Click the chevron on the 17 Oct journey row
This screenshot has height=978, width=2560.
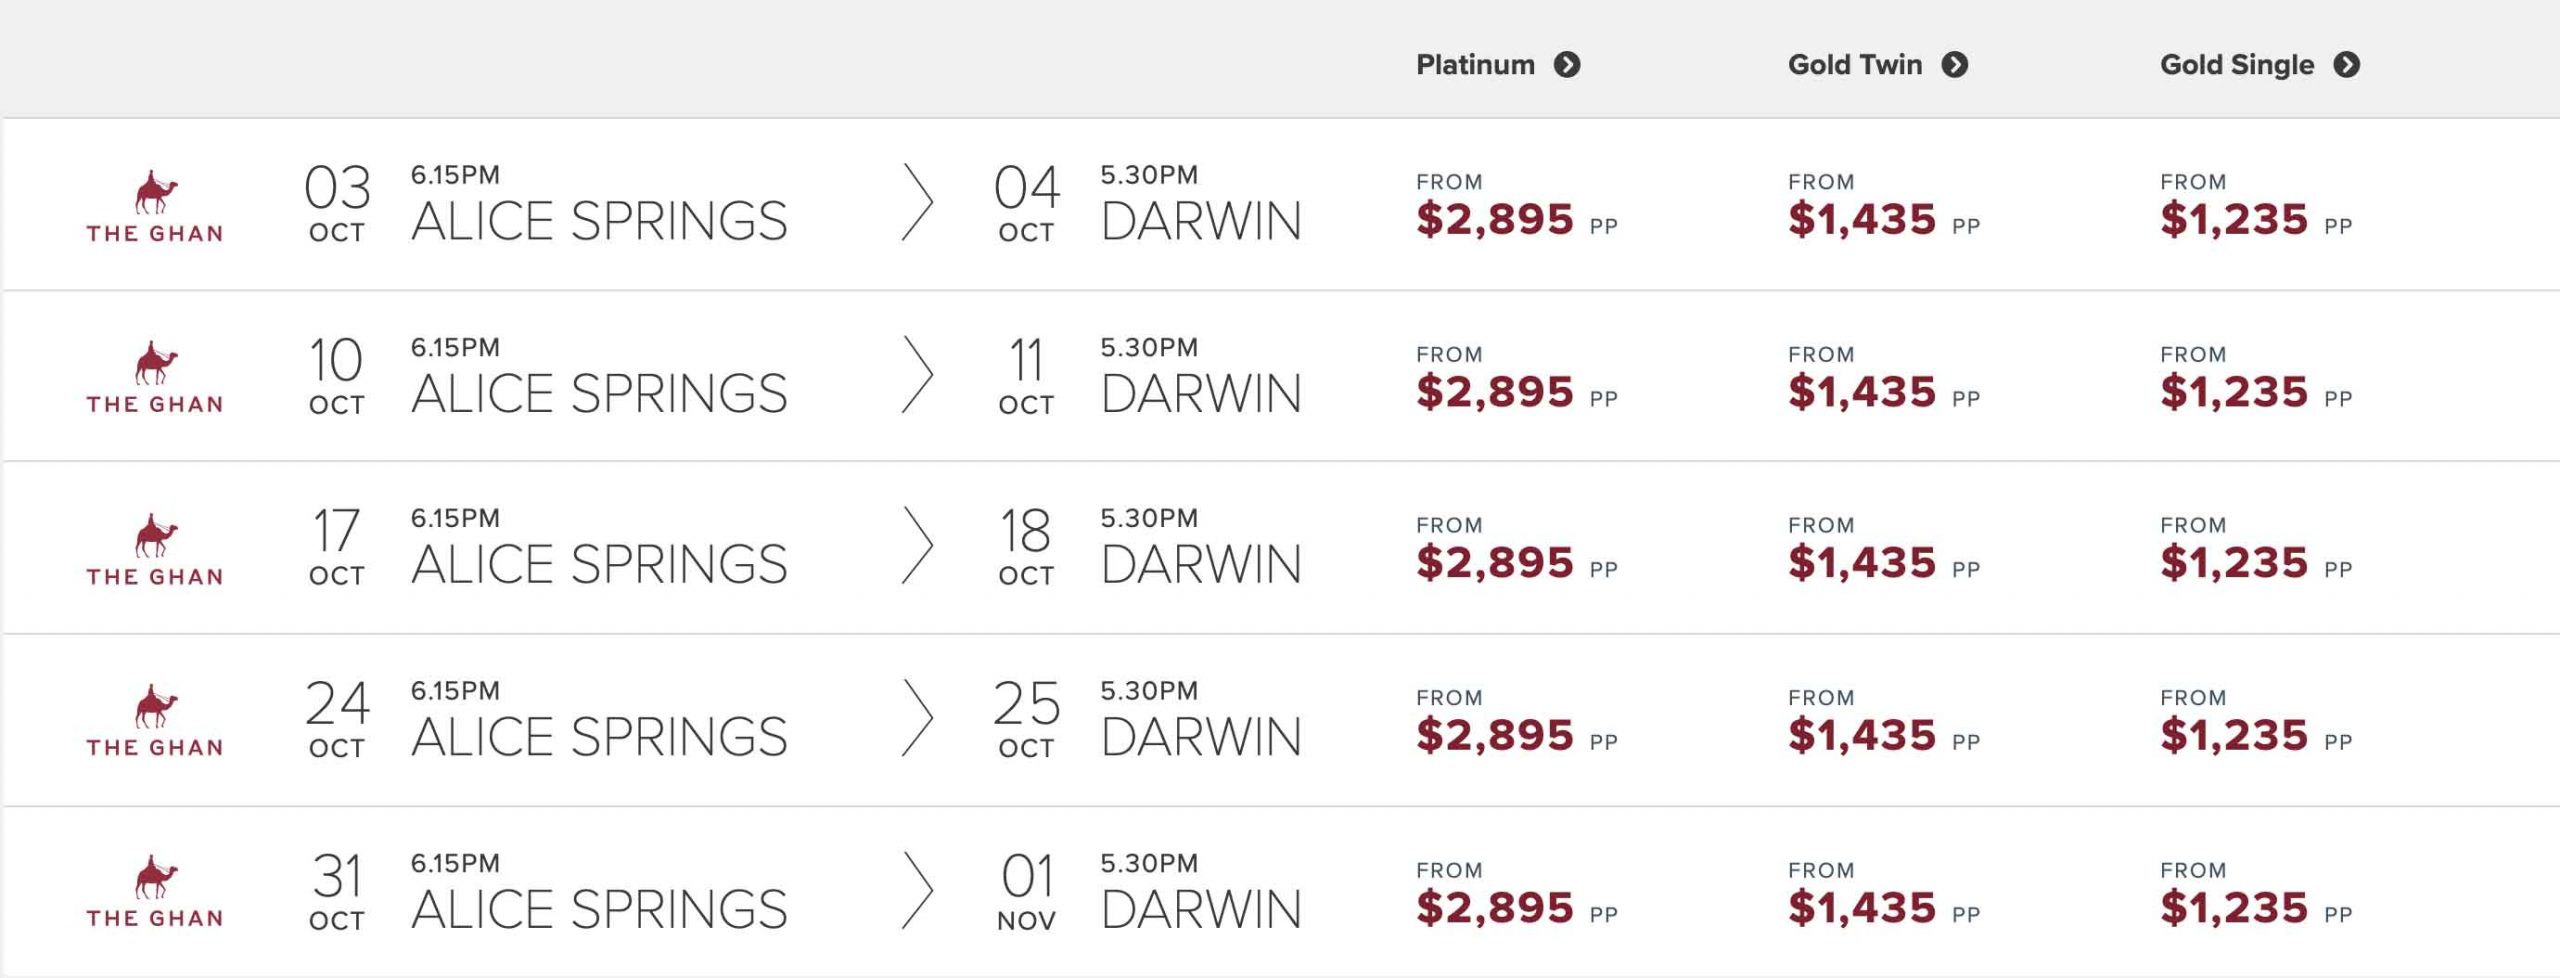917,546
